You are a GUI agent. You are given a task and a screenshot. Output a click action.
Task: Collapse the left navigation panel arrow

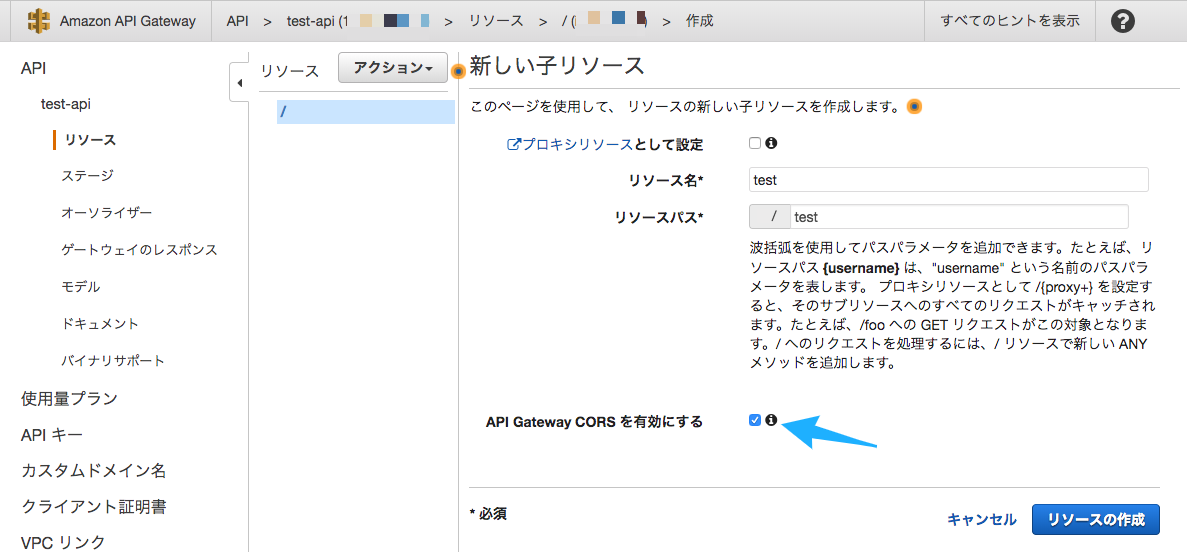click(x=239, y=84)
